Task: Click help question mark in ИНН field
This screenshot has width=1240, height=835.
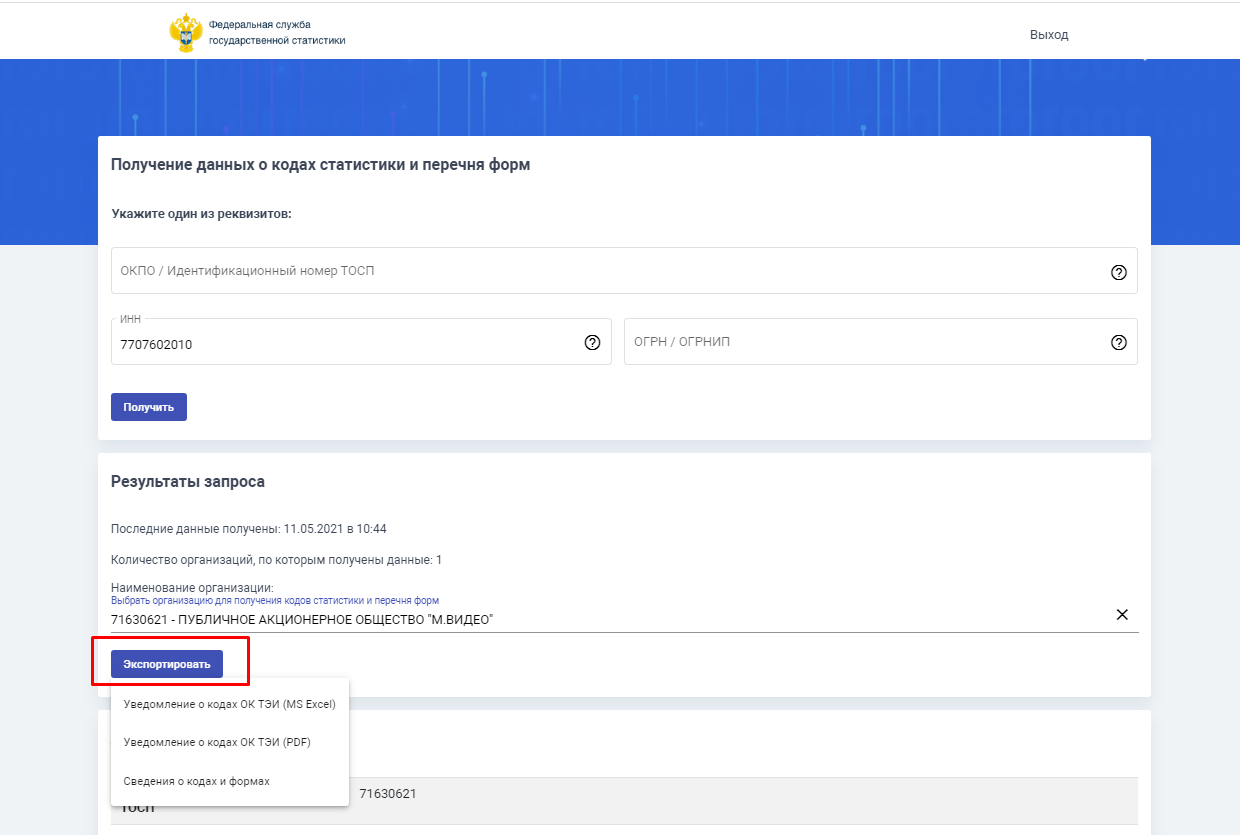Action: tap(592, 343)
